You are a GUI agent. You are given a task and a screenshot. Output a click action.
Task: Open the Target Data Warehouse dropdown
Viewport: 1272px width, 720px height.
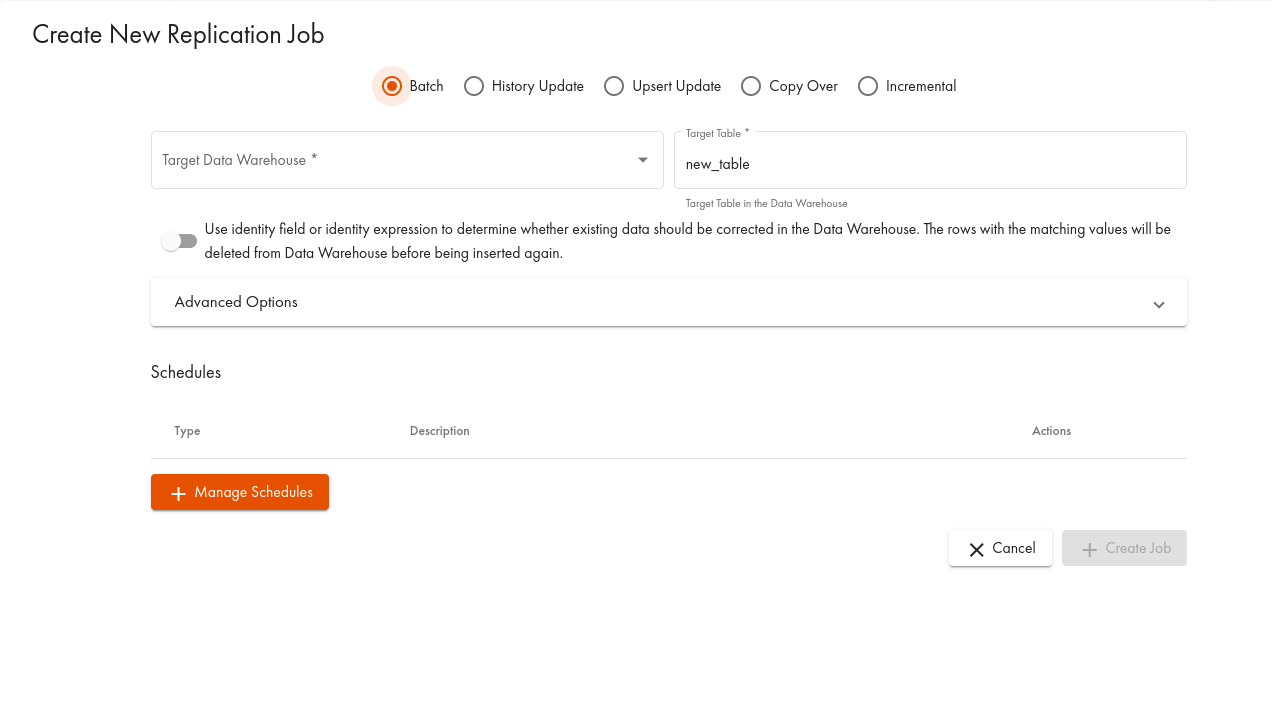(x=407, y=160)
